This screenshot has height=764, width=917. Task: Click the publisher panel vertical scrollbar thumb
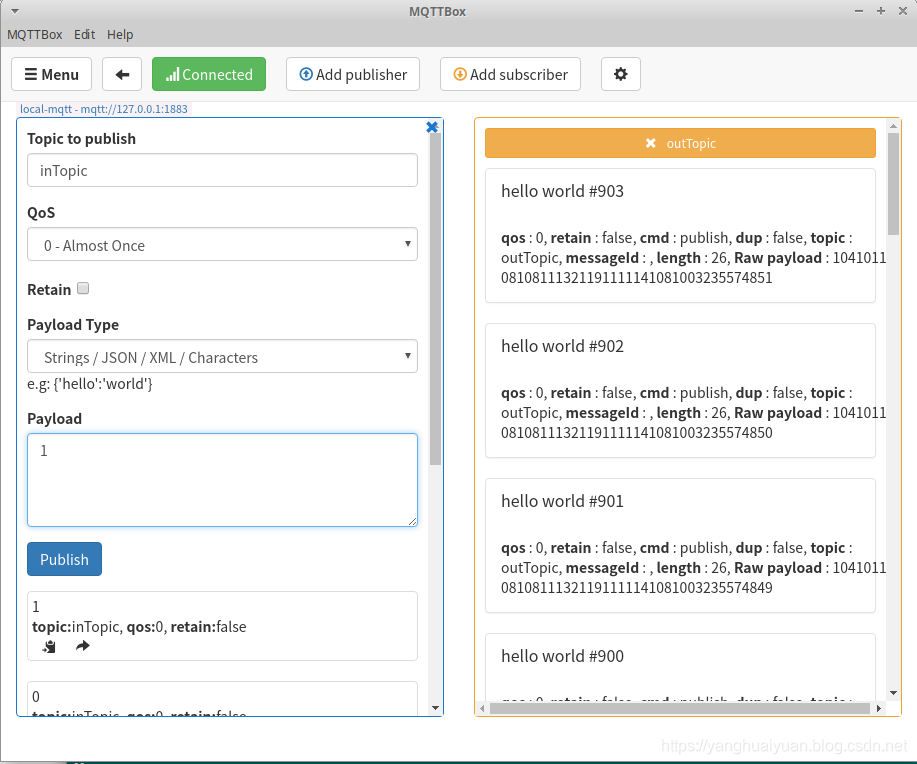(435, 298)
